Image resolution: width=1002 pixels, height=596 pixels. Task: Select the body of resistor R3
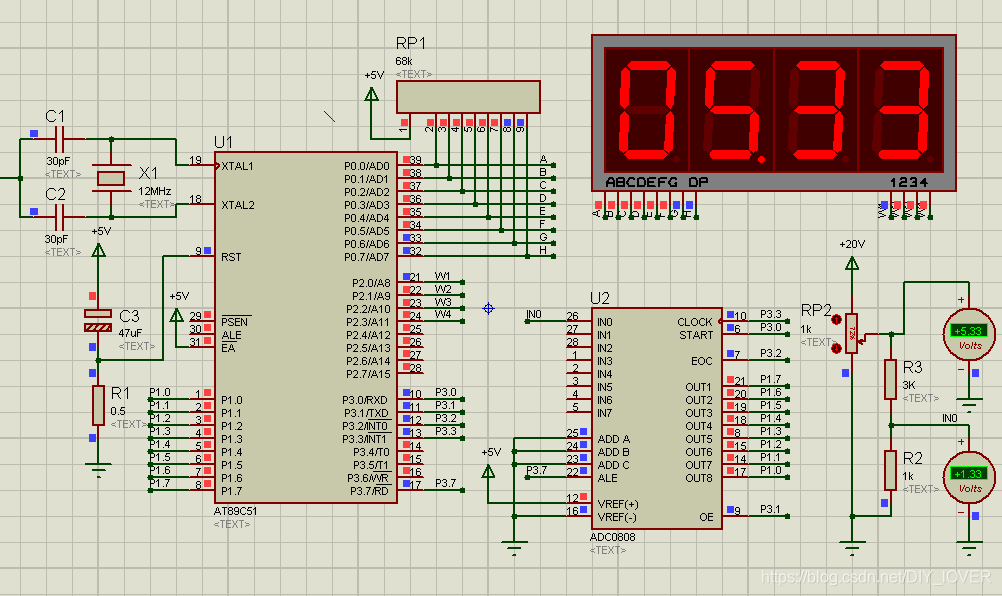pos(890,379)
